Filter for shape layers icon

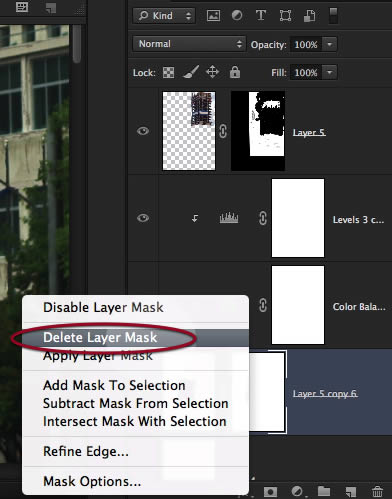(x=285, y=16)
